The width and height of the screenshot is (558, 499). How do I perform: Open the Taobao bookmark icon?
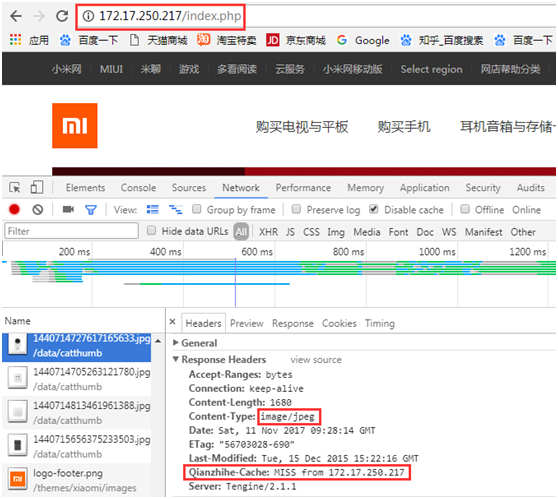coord(203,40)
